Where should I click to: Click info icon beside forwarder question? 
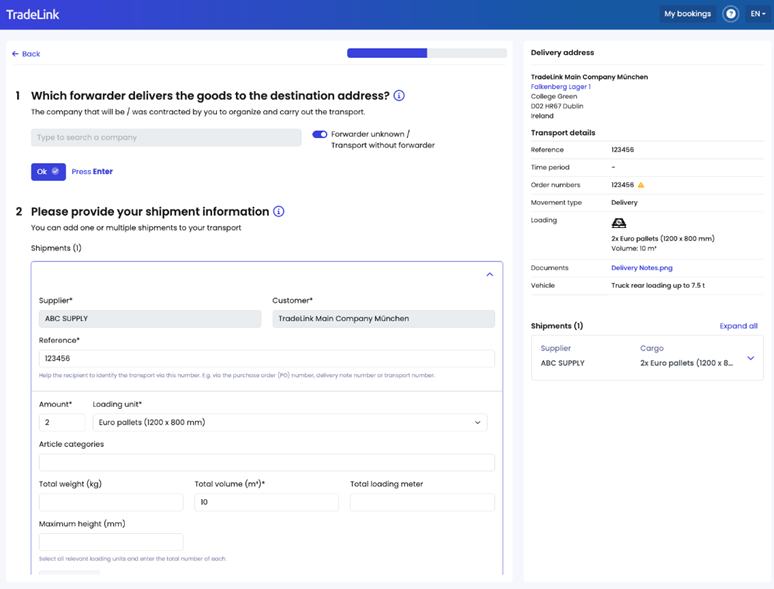[x=399, y=96]
